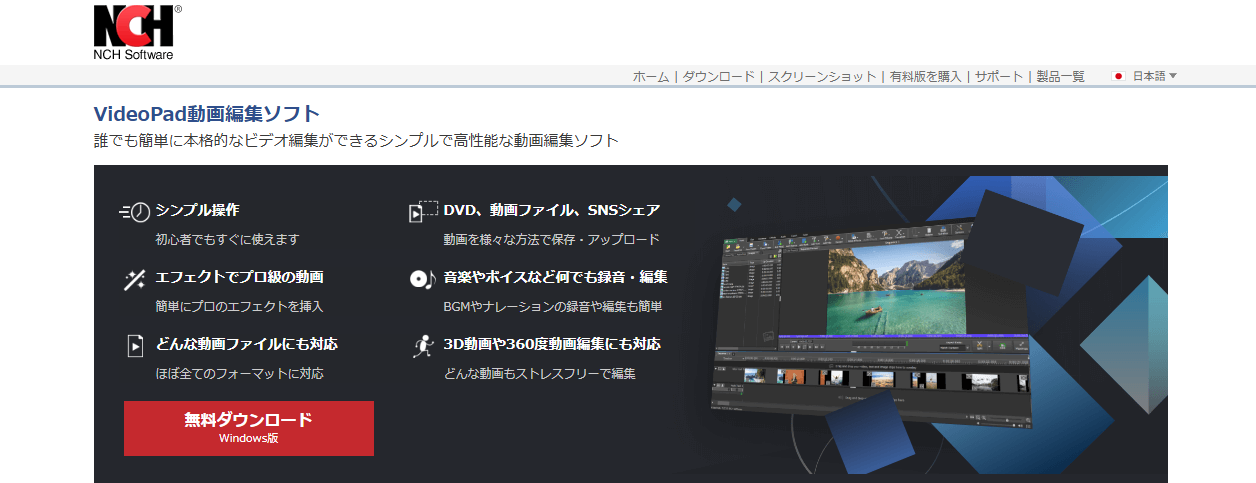
Task: Click the 無料ダウンロード Windows版 button
Action: 249,428
